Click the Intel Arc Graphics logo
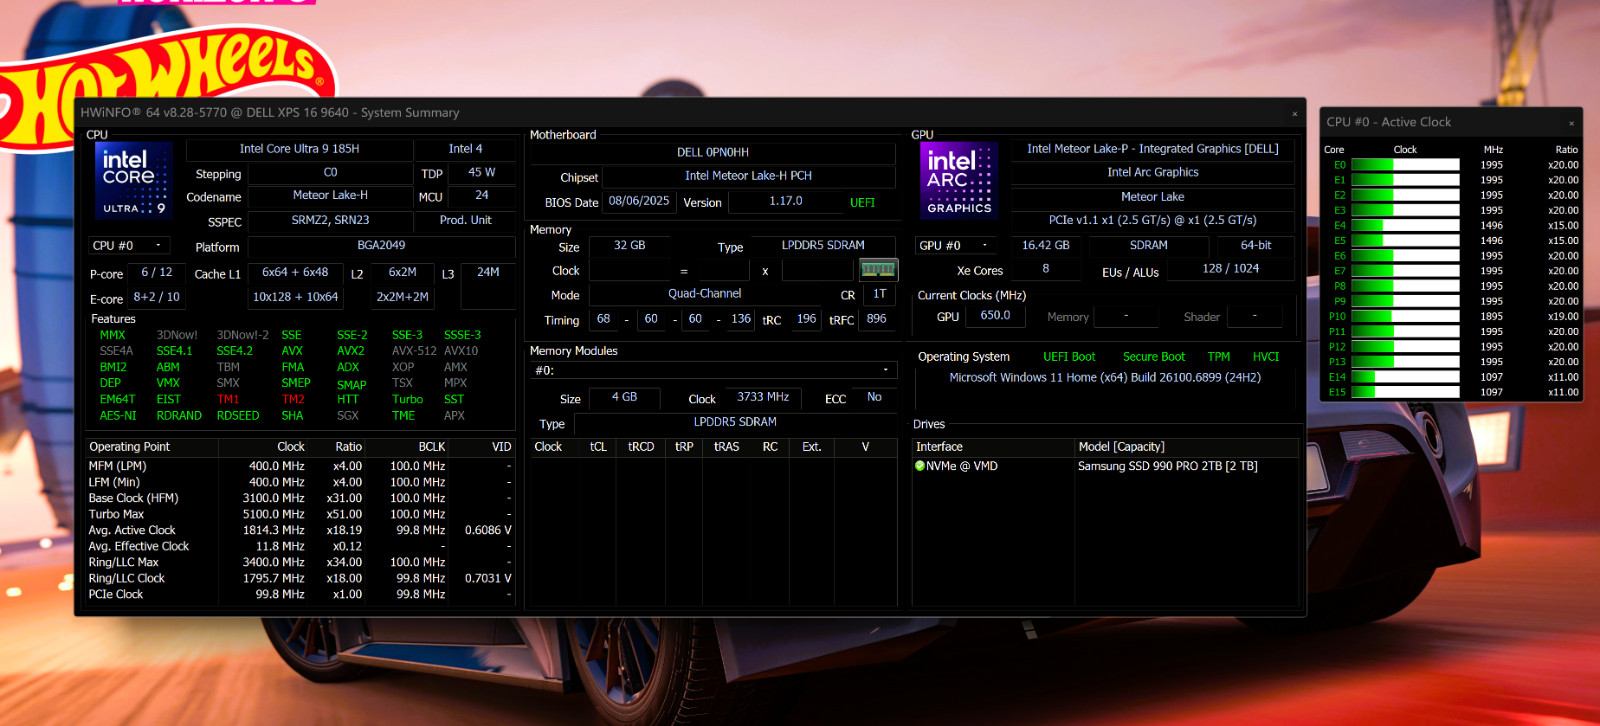The height and width of the screenshot is (726, 1600). pos(959,180)
